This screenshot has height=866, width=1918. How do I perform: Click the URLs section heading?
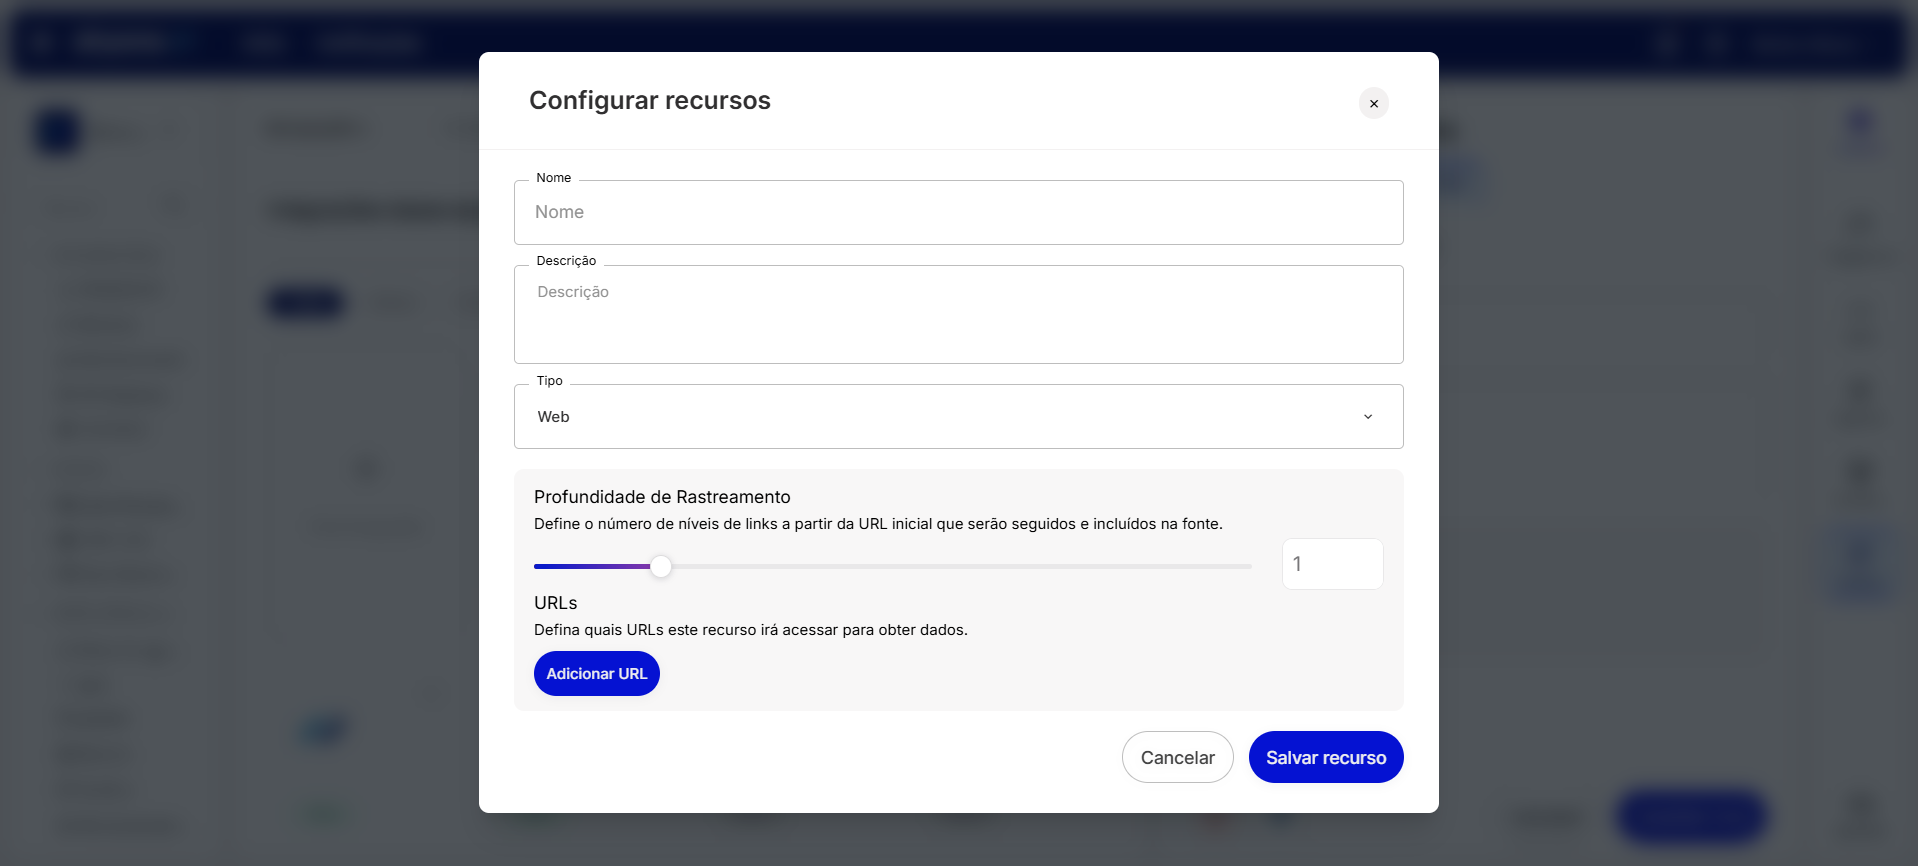point(555,603)
